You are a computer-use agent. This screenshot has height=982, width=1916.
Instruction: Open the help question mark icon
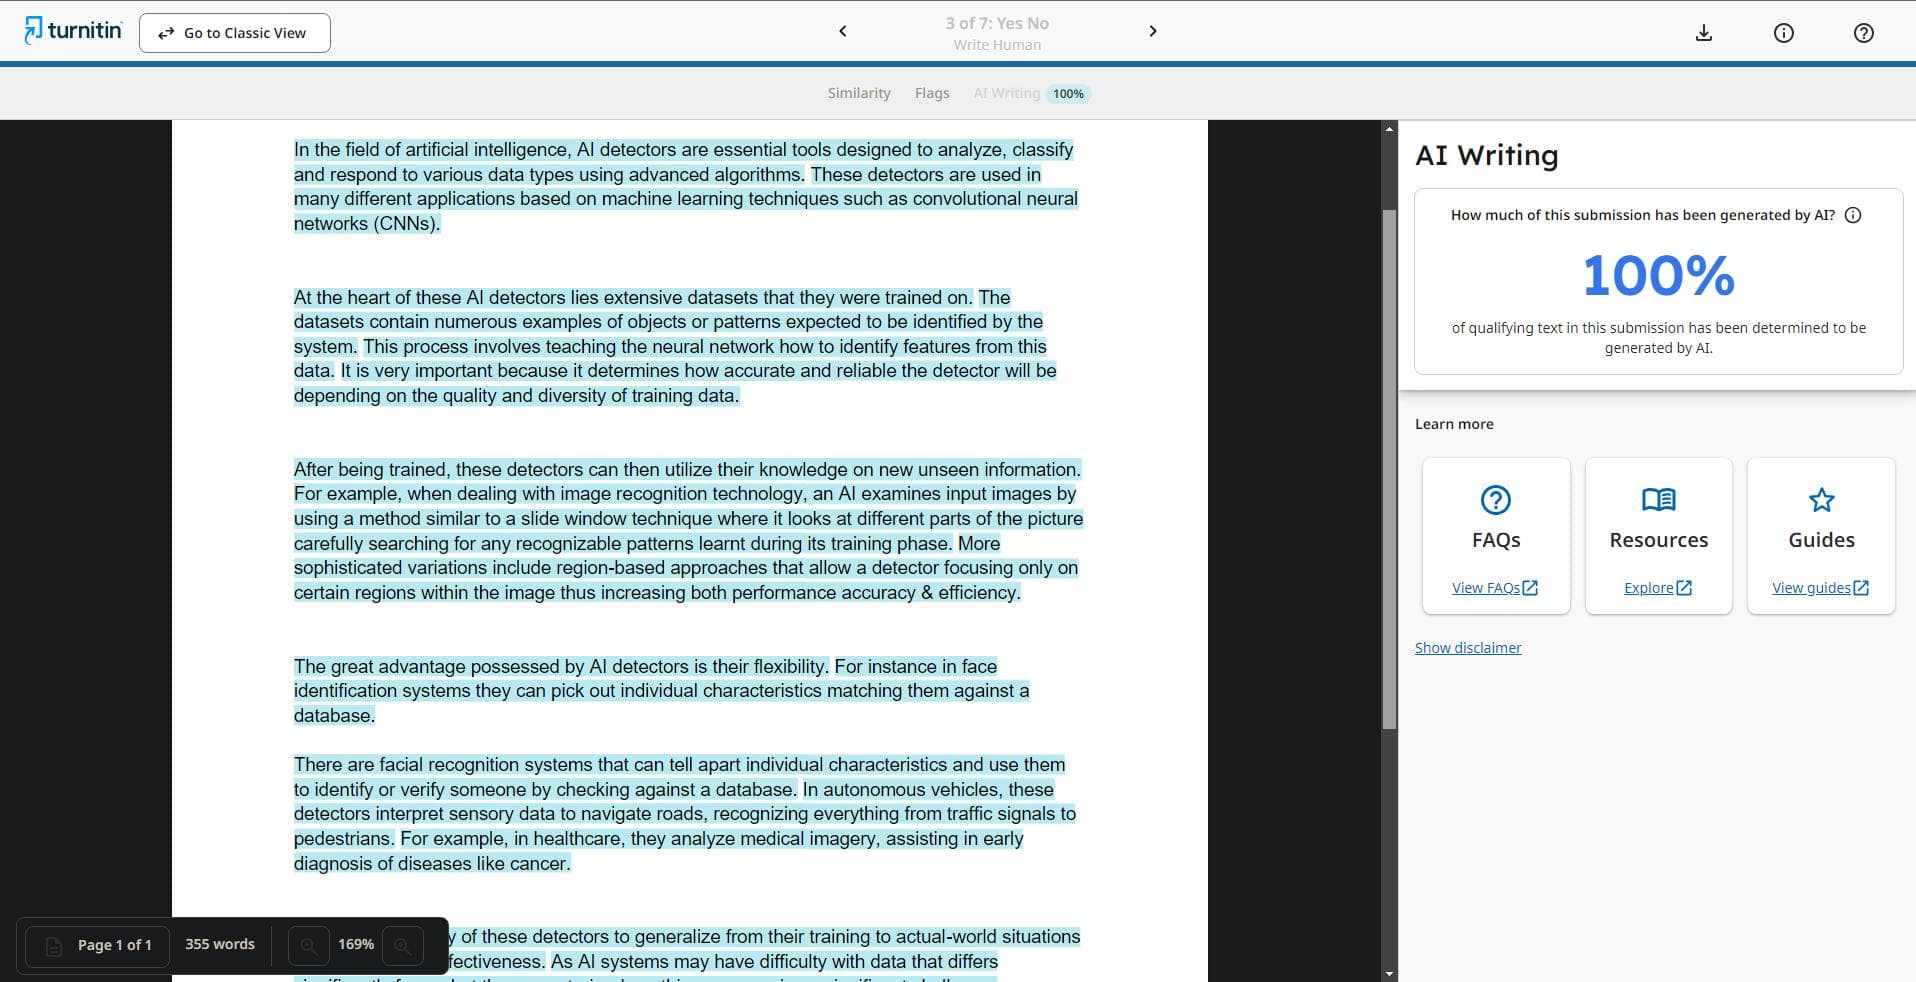tap(1863, 33)
